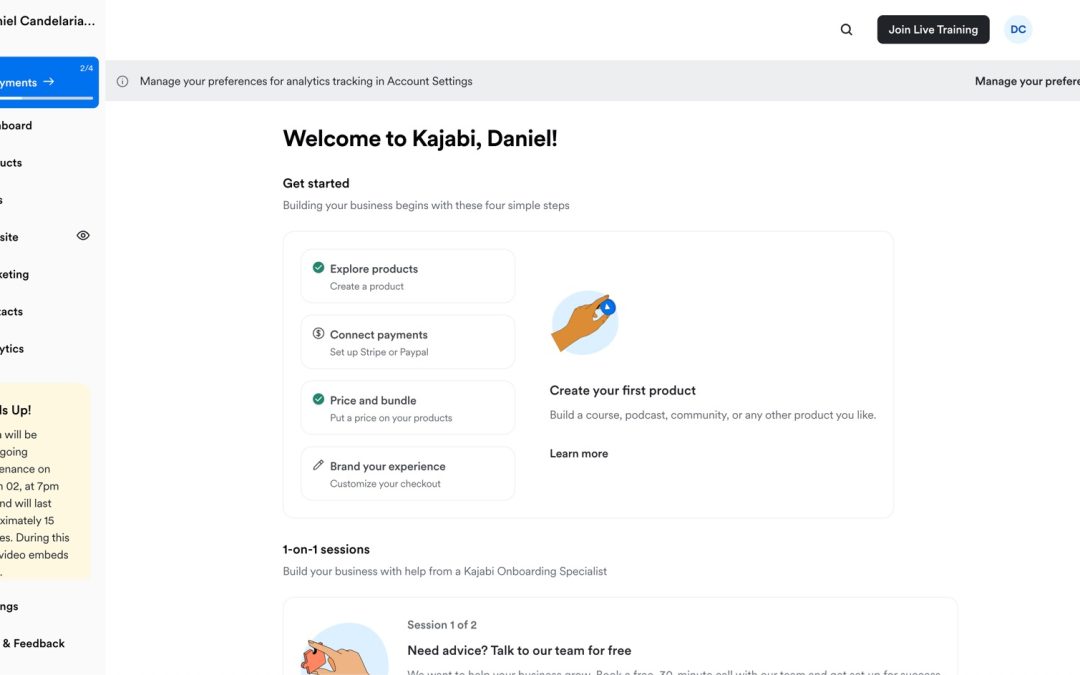Viewport: 1080px width, 675px height.
Task: Click the green check beside Explore products
Action: click(x=318, y=267)
